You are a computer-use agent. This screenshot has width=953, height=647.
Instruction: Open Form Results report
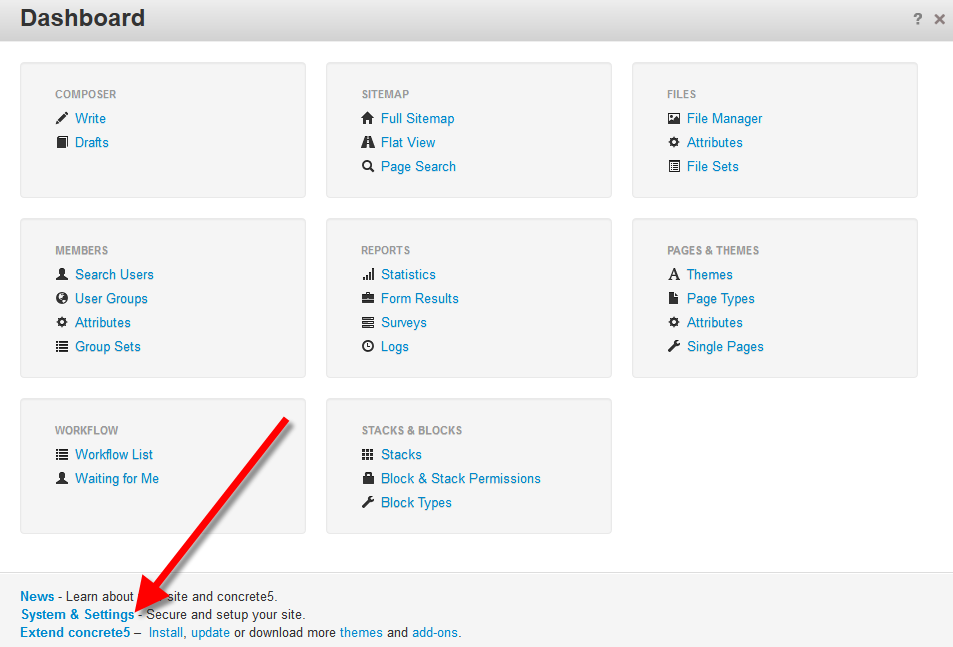[x=419, y=298]
